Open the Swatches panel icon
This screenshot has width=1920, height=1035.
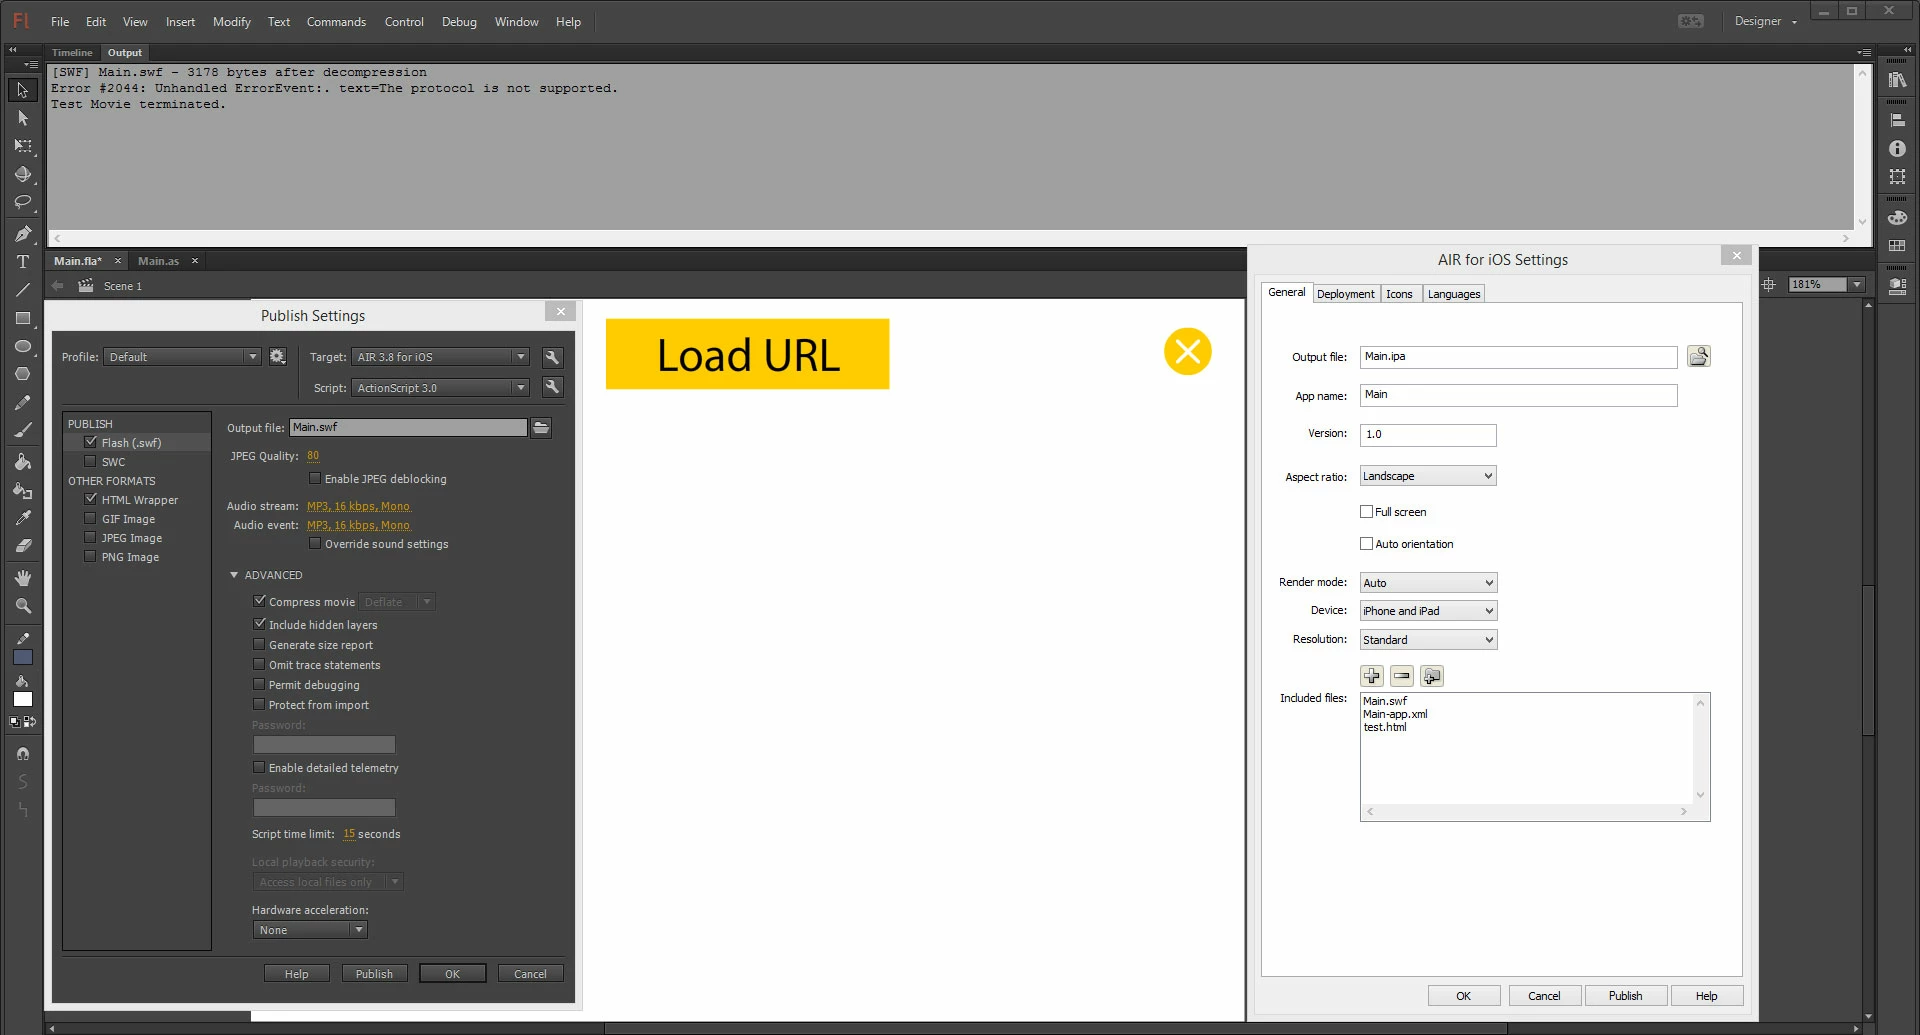[1897, 245]
